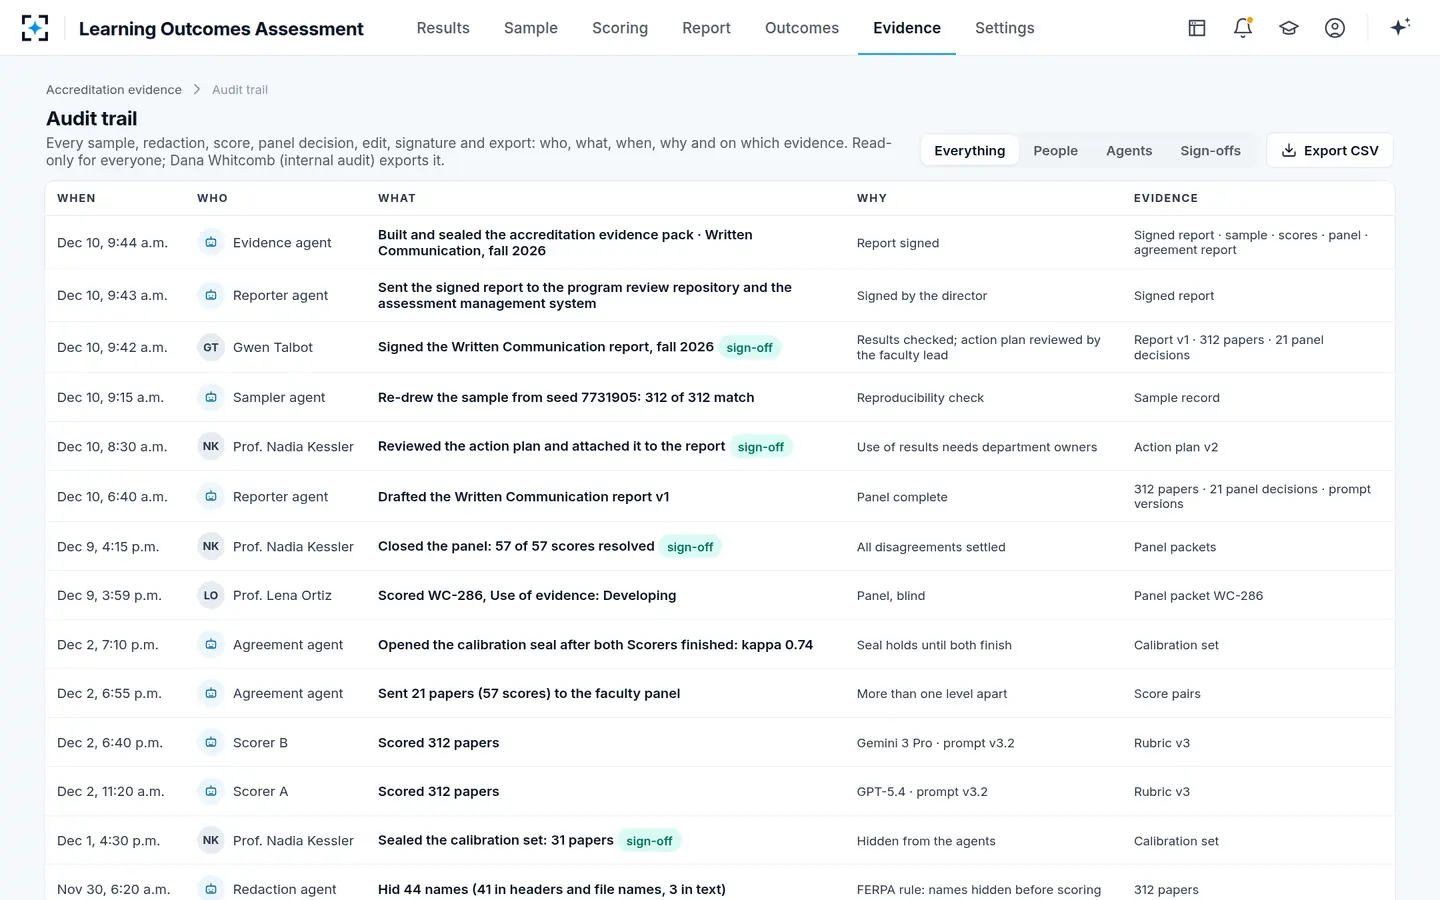1440x900 pixels.
Task: Click 'GPT-5.4 · prompt v3.2' cell
Action: [x=922, y=792]
